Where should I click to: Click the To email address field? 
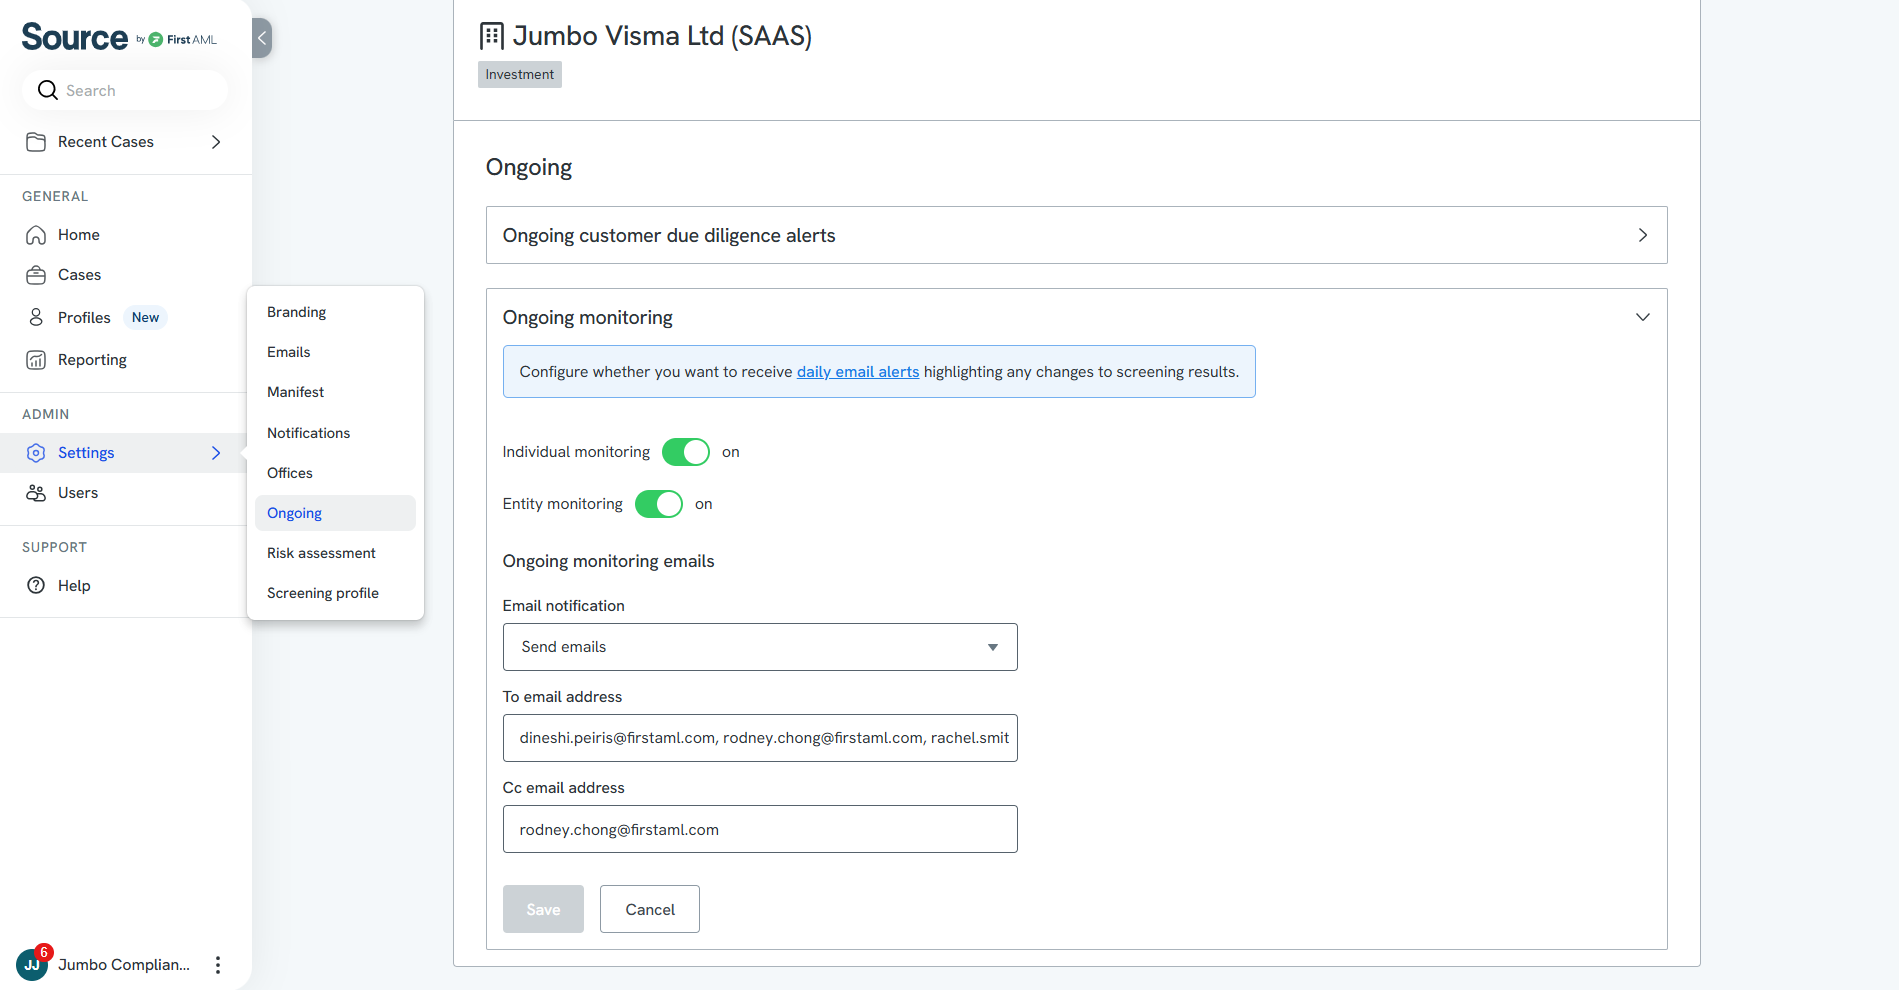(x=760, y=738)
